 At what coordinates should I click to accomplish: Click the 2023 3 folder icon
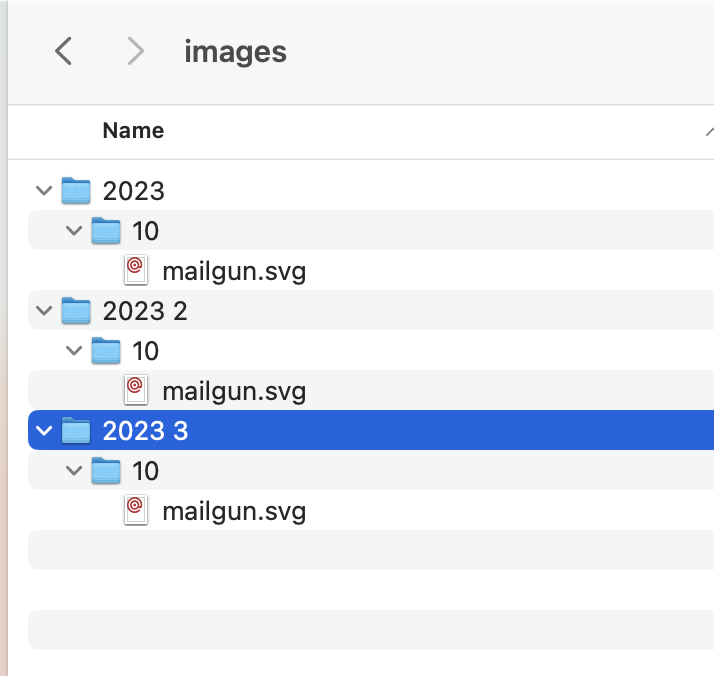(x=76, y=430)
